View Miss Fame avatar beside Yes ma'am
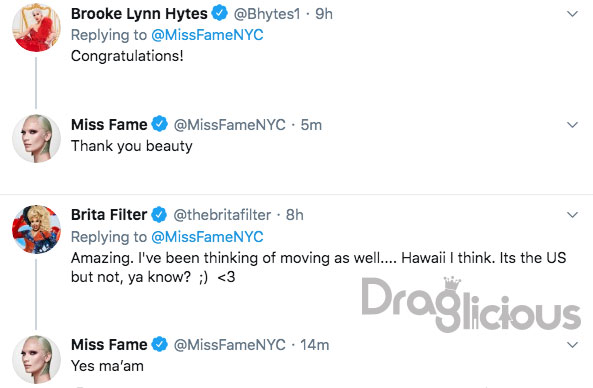This screenshot has height=388, width=593. (36, 359)
